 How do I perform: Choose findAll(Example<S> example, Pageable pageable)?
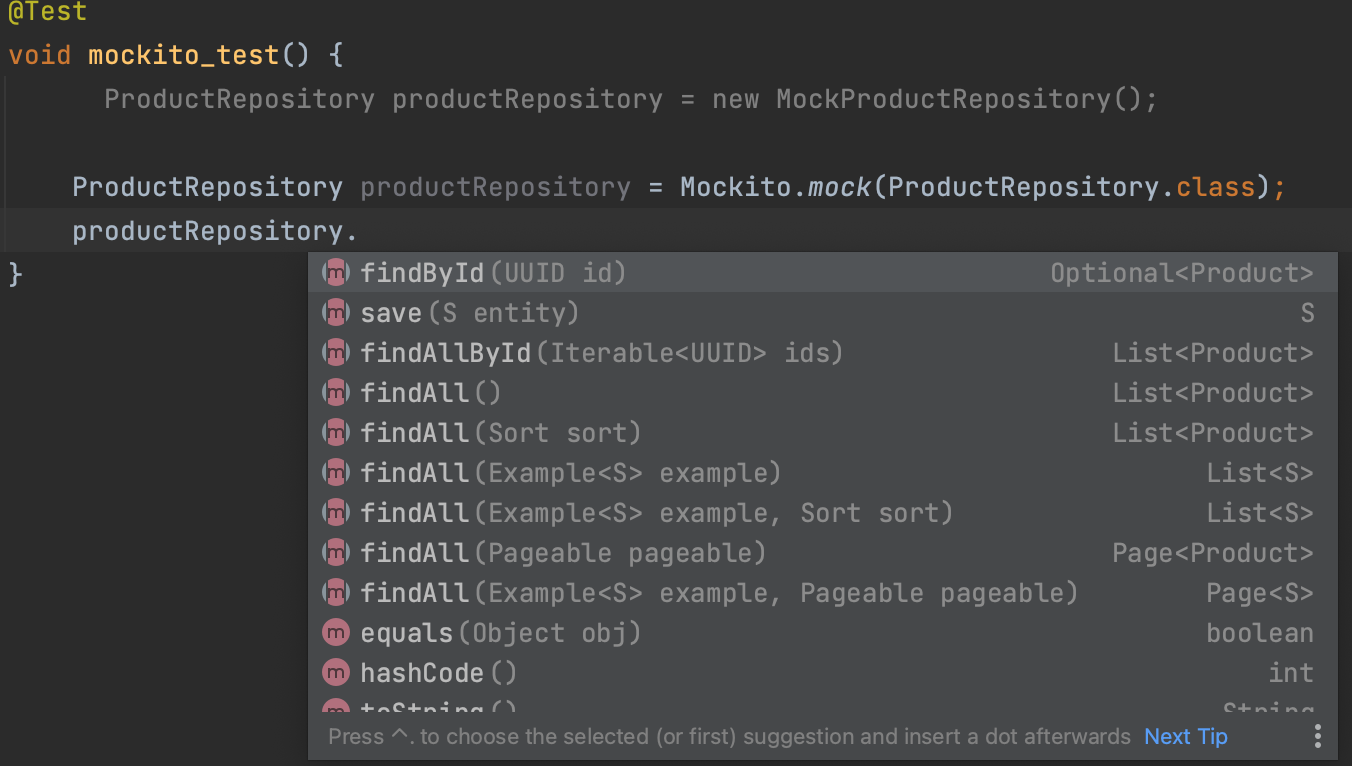(x=822, y=593)
